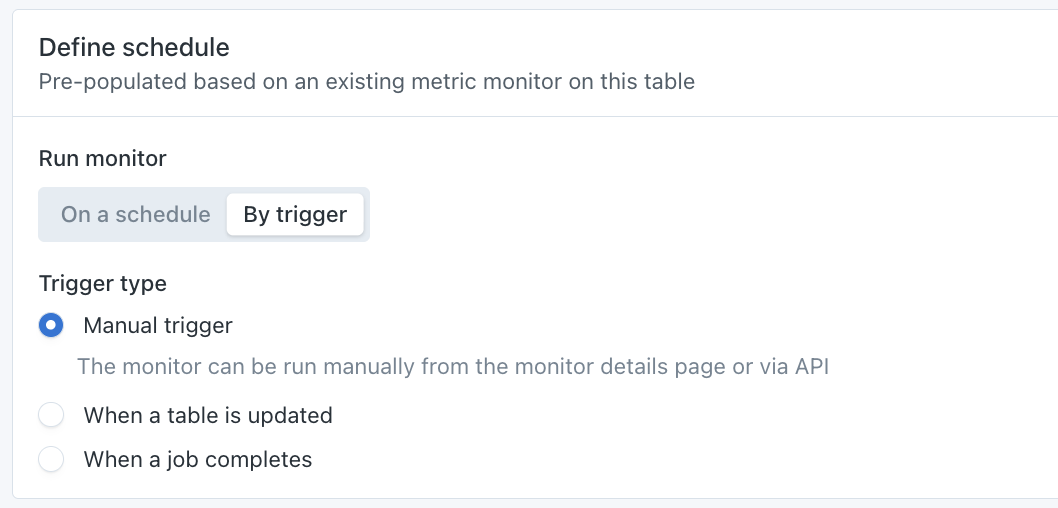
Task: Select the Manual trigger radio button
Action: (51, 325)
